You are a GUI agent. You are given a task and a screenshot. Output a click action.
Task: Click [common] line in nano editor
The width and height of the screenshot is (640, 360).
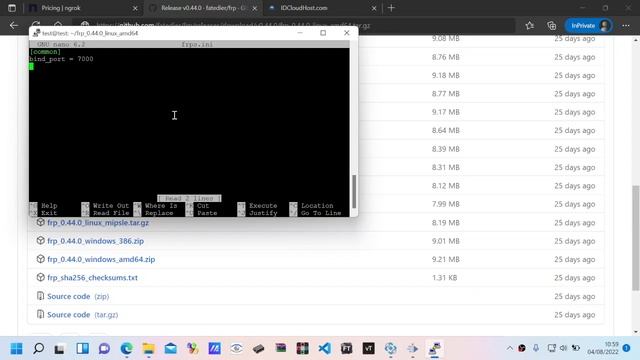coord(45,52)
